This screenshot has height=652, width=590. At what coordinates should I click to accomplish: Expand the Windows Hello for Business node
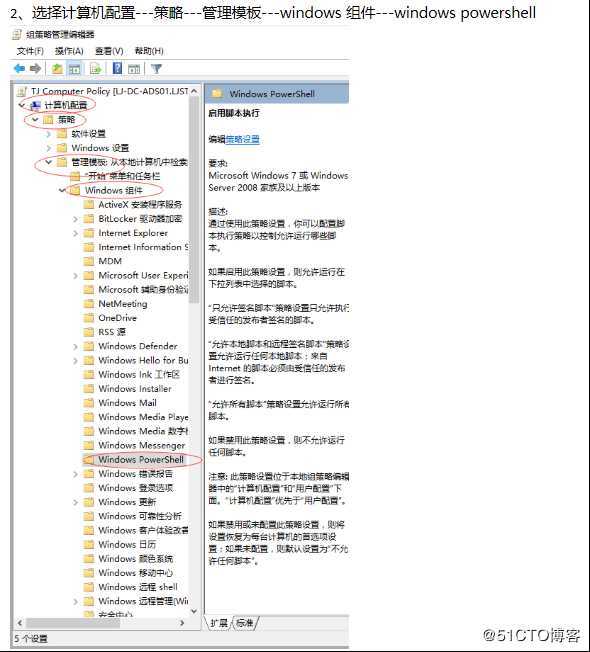tap(75, 361)
